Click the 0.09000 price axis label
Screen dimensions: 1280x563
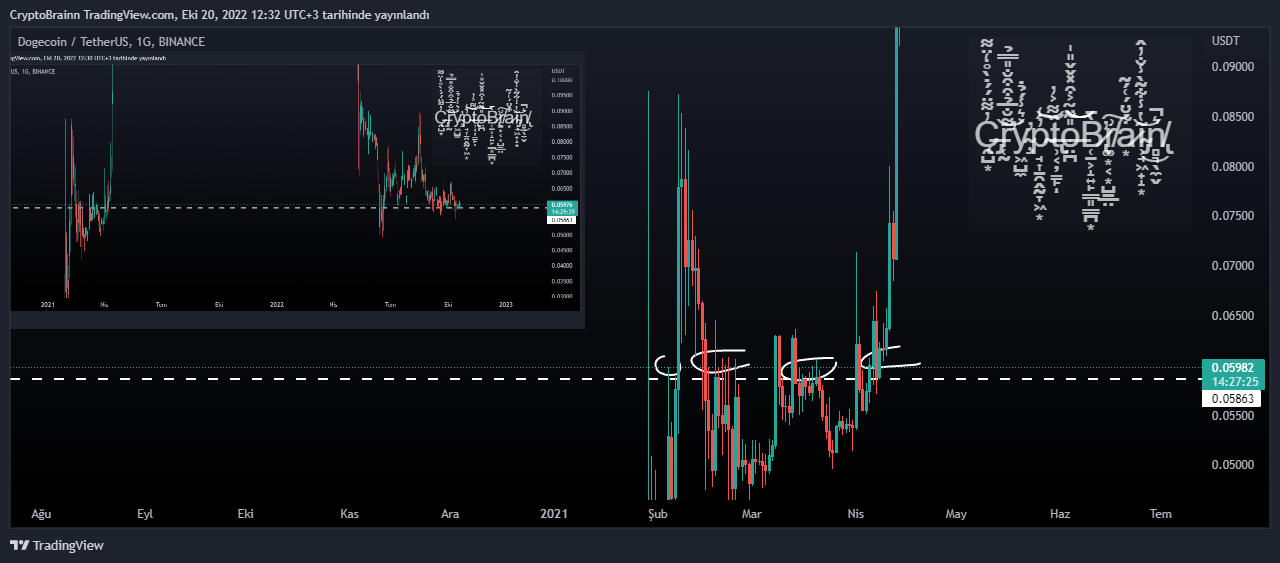click(1231, 67)
